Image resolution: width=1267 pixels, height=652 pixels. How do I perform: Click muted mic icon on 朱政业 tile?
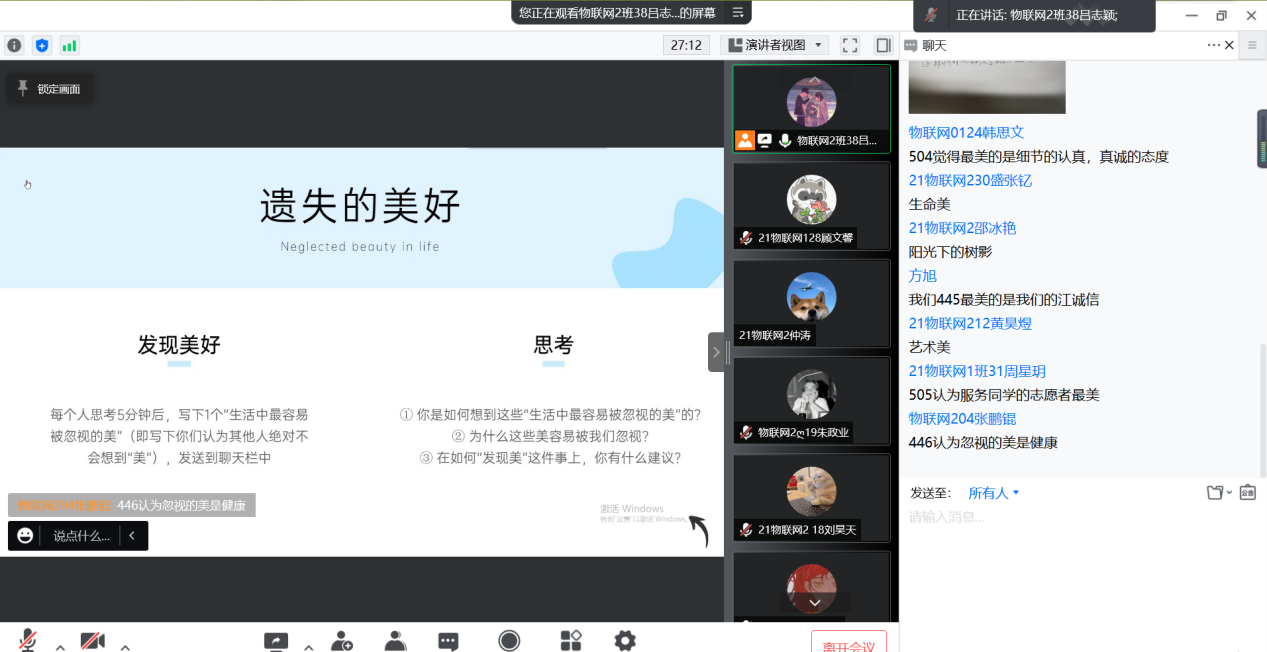[746, 433]
